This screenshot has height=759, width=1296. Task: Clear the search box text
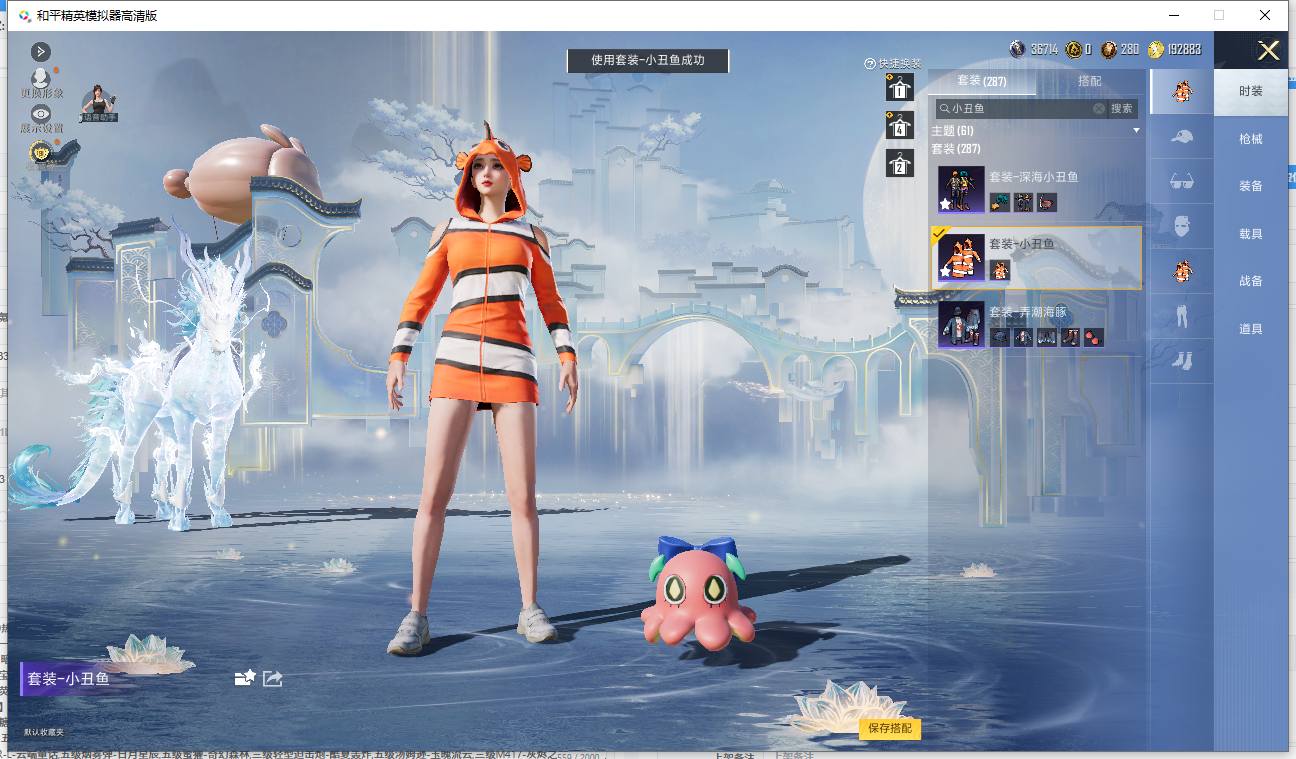(x=1099, y=108)
